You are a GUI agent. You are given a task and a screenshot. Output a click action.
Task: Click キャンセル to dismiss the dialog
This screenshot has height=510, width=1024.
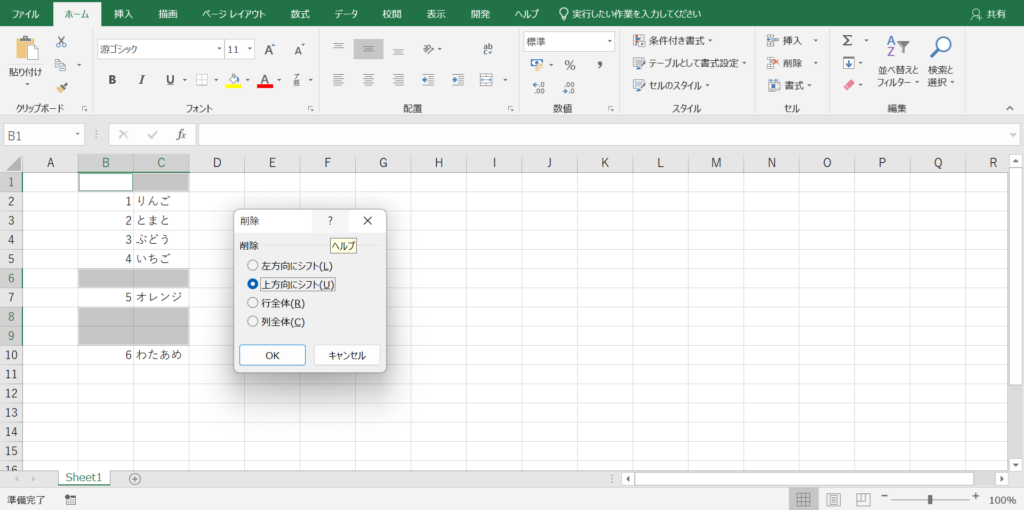pyautogui.click(x=346, y=355)
